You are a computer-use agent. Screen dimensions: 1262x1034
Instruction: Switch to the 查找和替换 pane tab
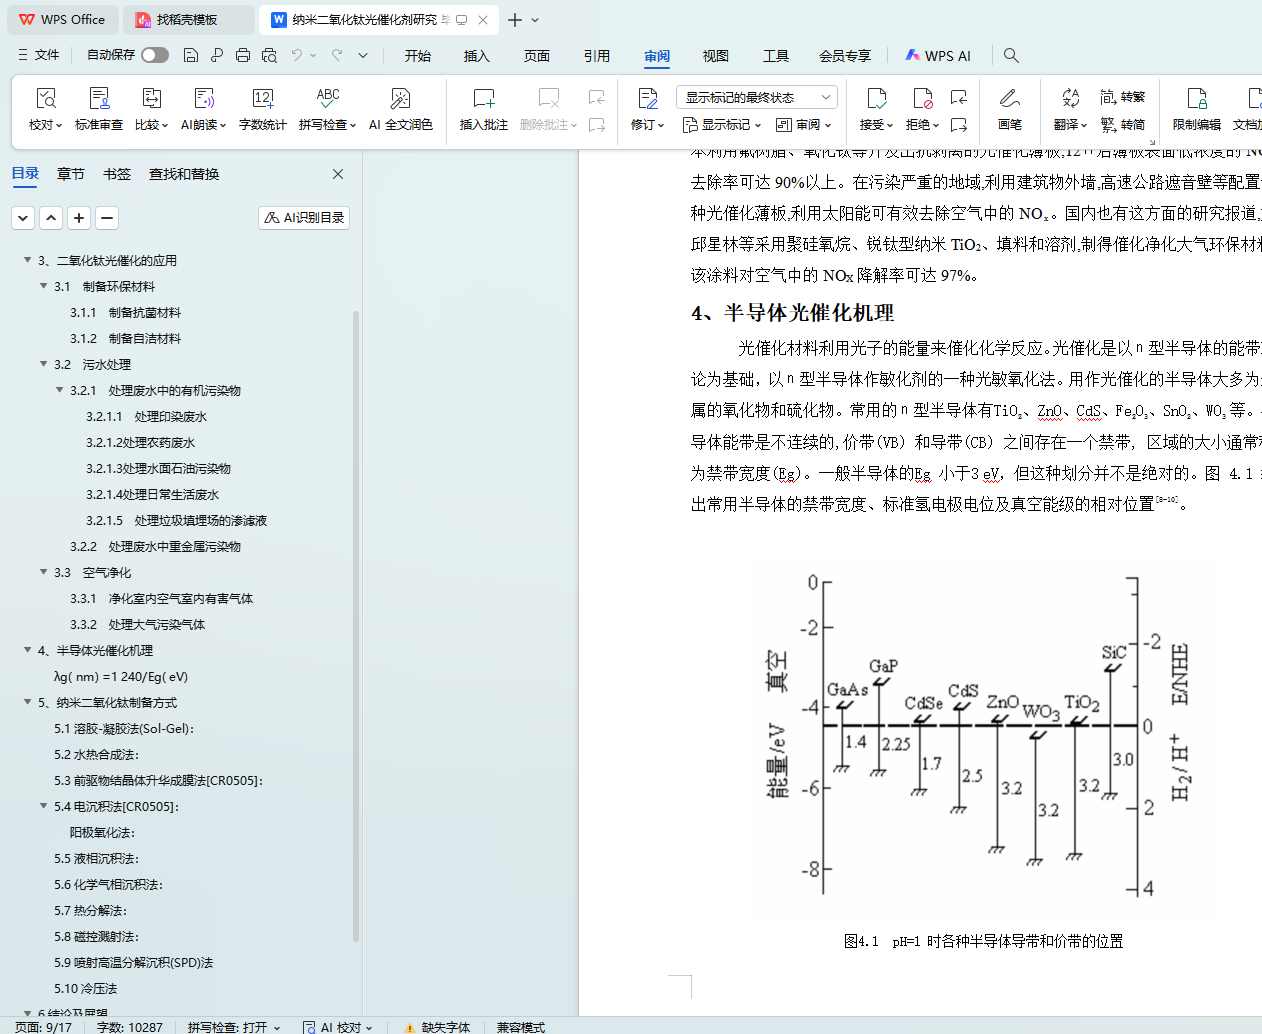click(x=184, y=174)
